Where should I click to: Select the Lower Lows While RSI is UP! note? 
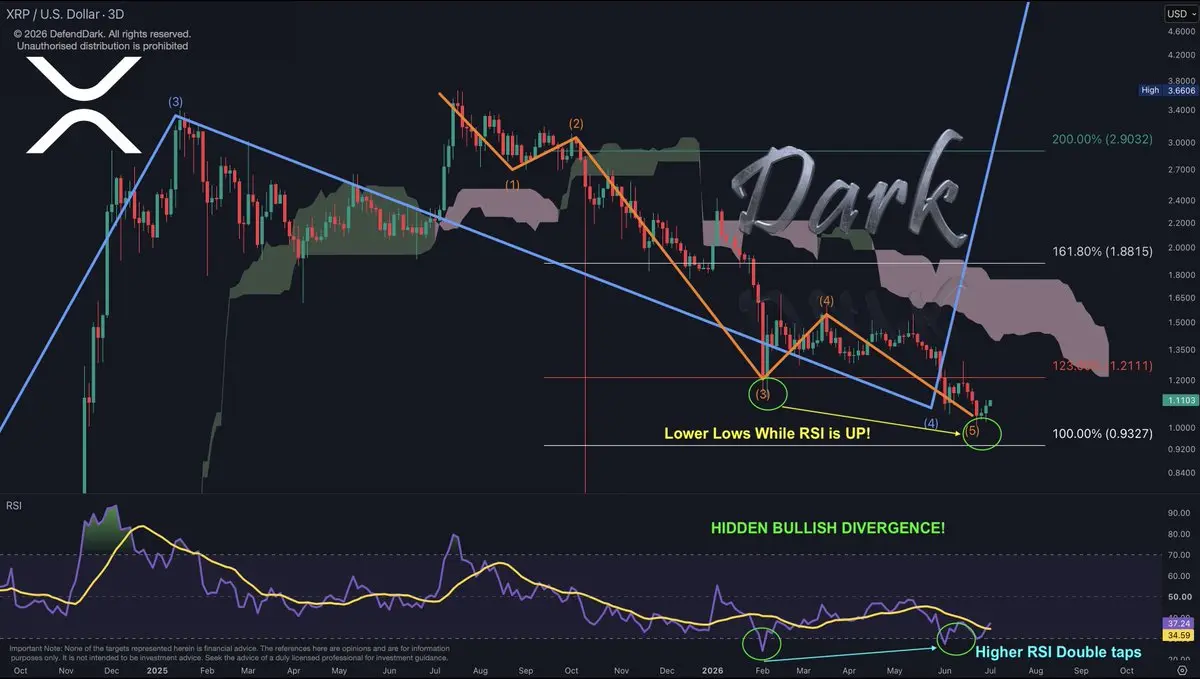(x=768, y=434)
